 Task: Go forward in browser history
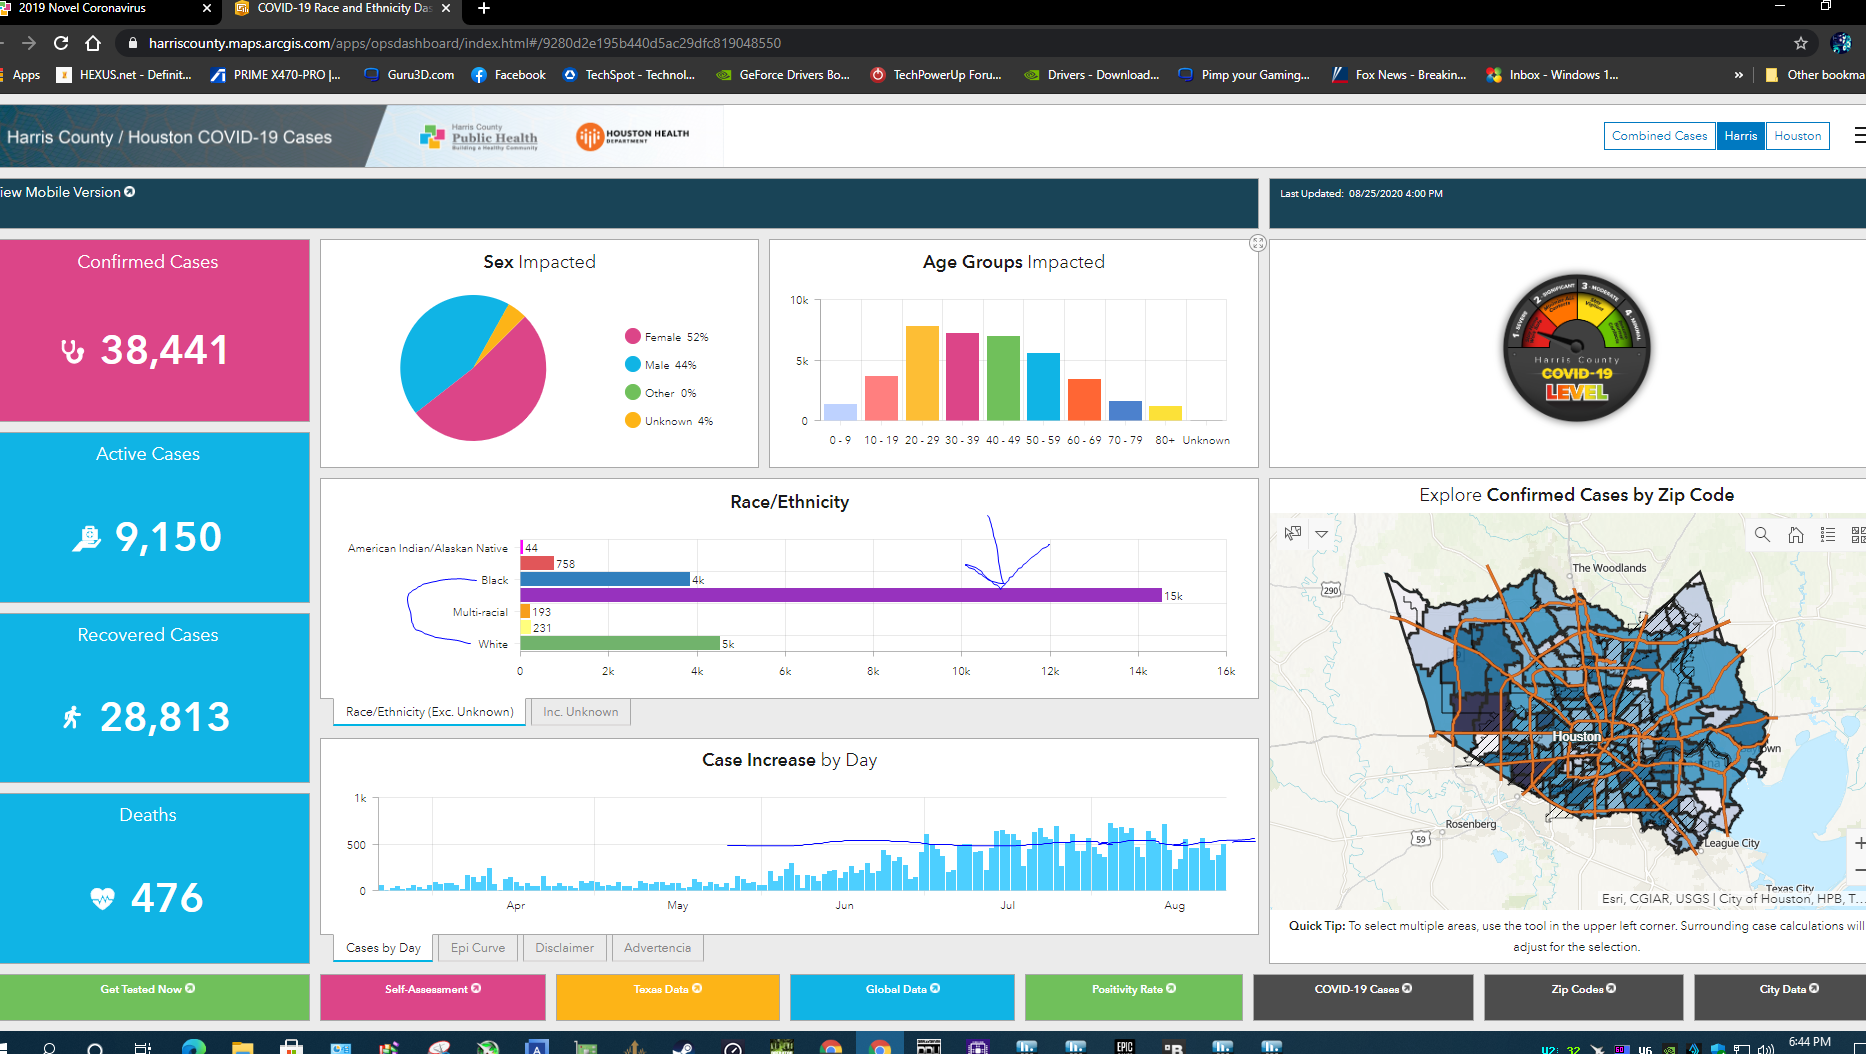pyautogui.click(x=28, y=43)
